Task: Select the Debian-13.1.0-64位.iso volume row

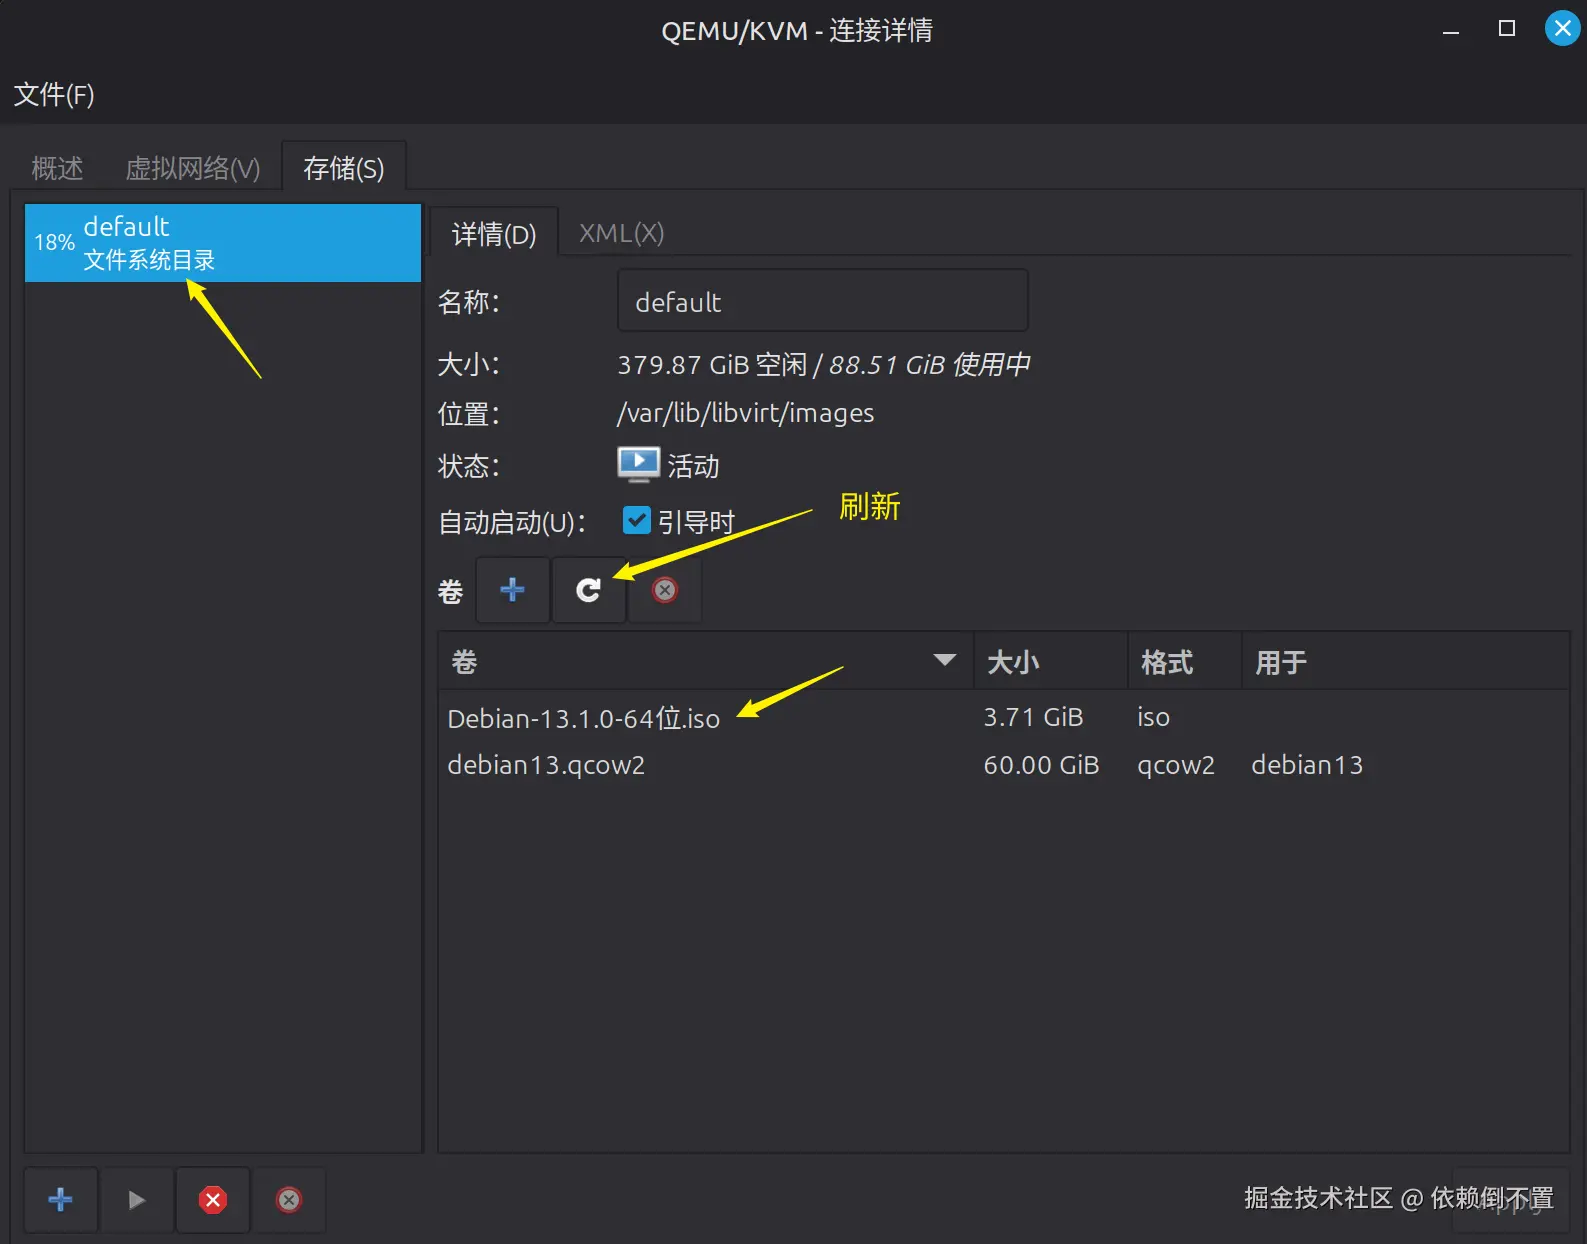Action: [x=1003, y=718]
